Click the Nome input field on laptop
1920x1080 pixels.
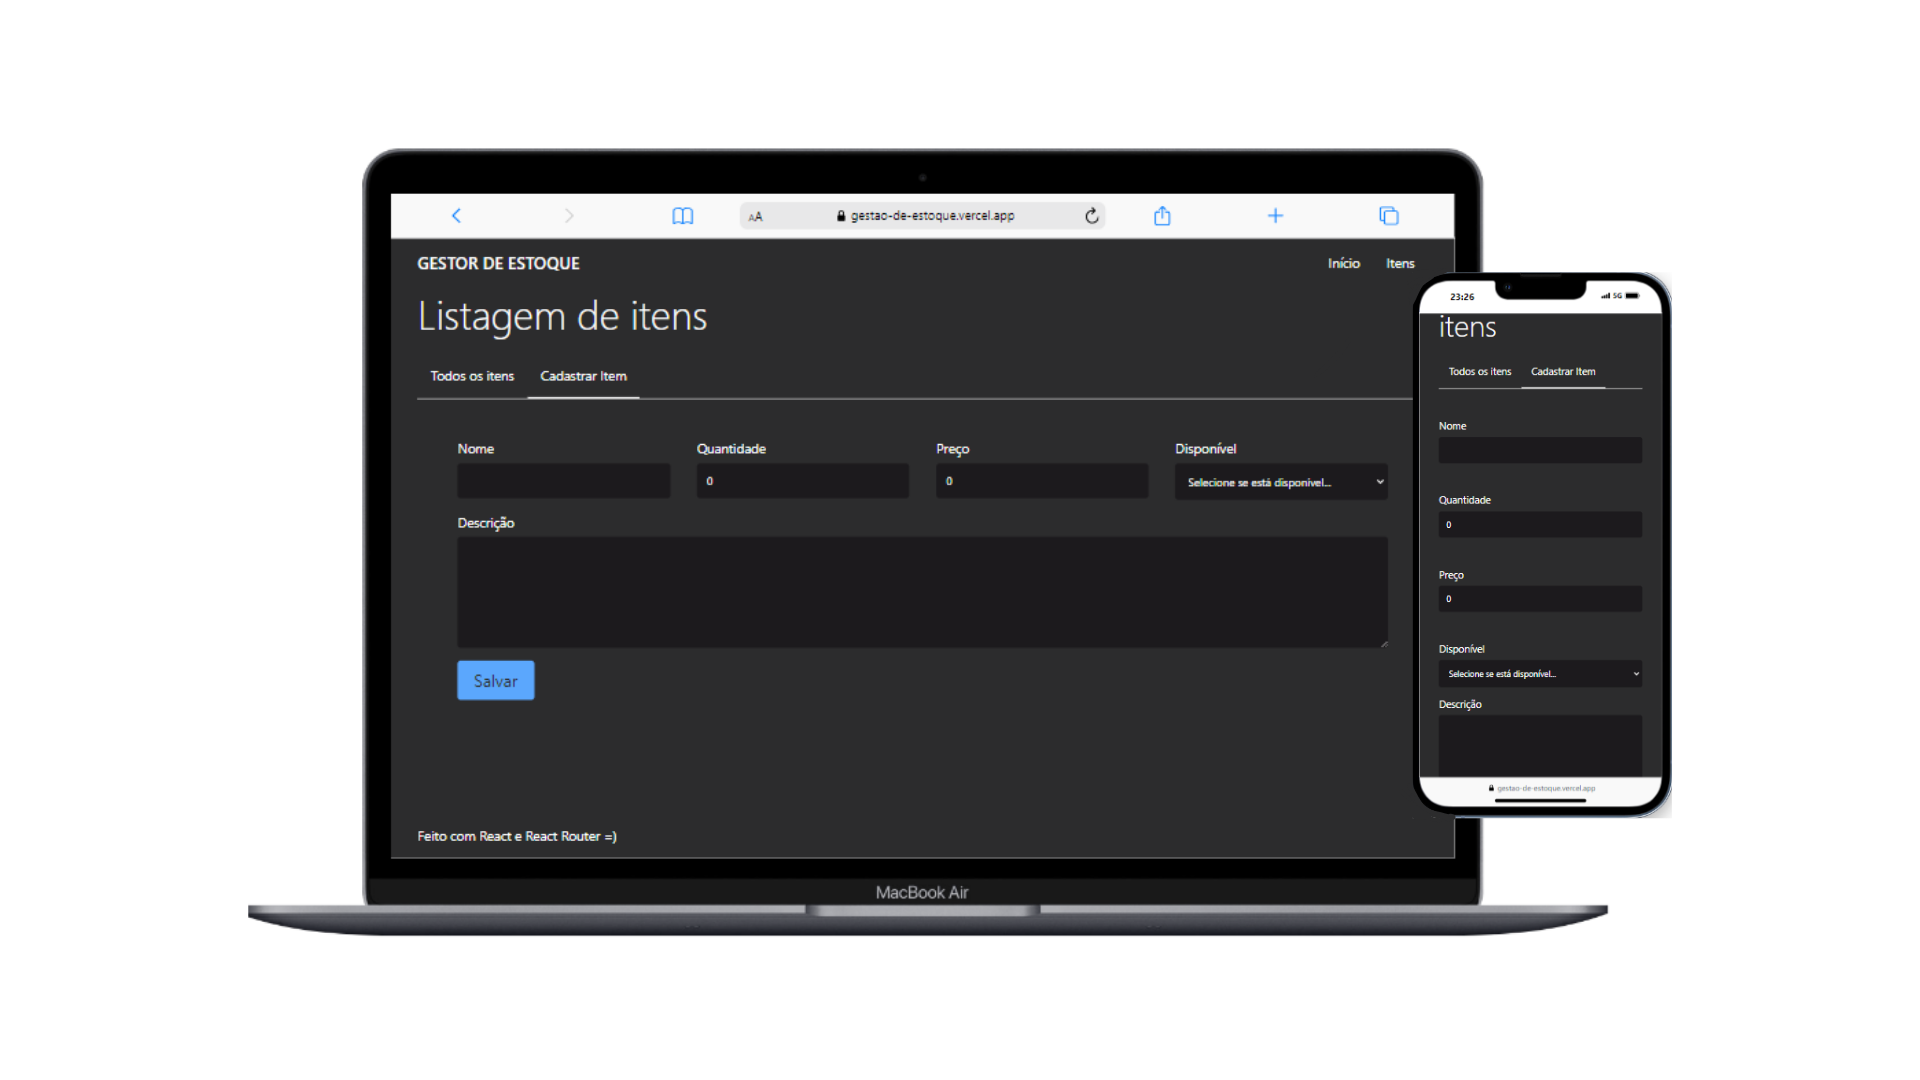(x=563, y=481)
